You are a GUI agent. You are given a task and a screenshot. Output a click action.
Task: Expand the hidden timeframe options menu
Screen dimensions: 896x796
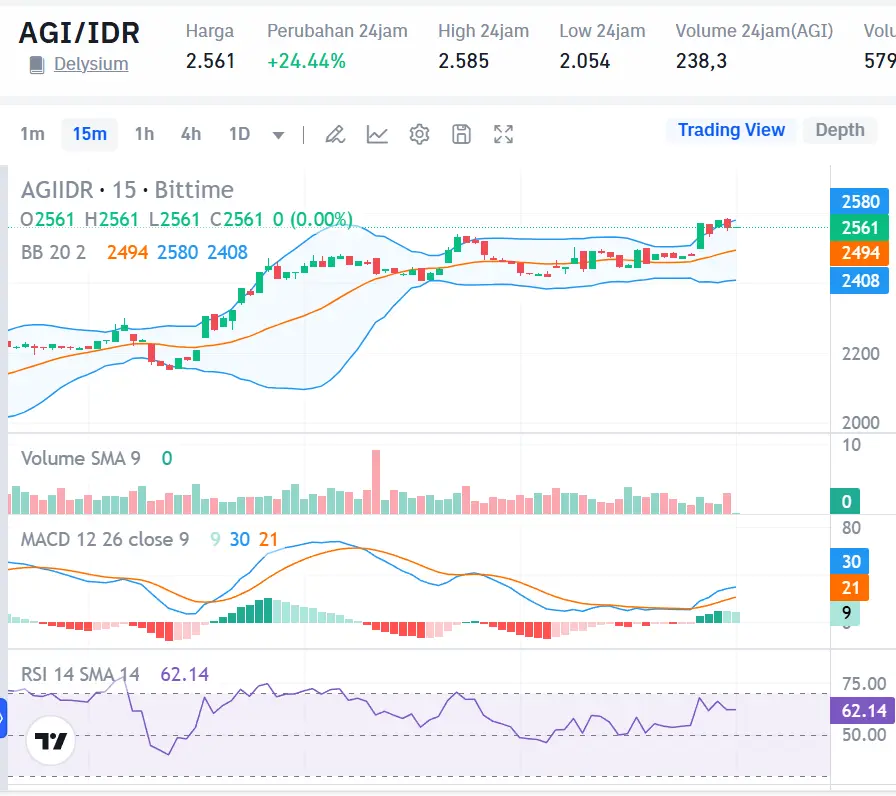(279, 134)
